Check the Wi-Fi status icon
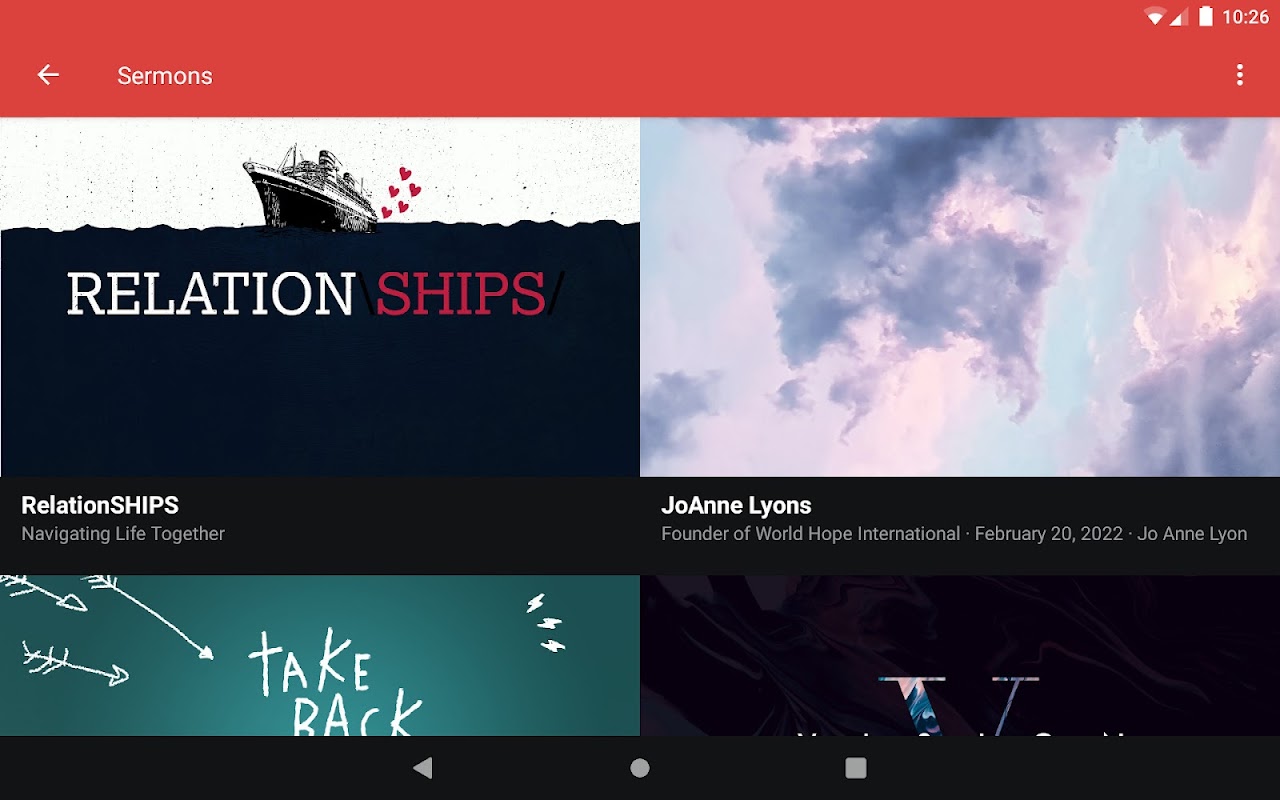1280x800 pixels. point(1156,17)
